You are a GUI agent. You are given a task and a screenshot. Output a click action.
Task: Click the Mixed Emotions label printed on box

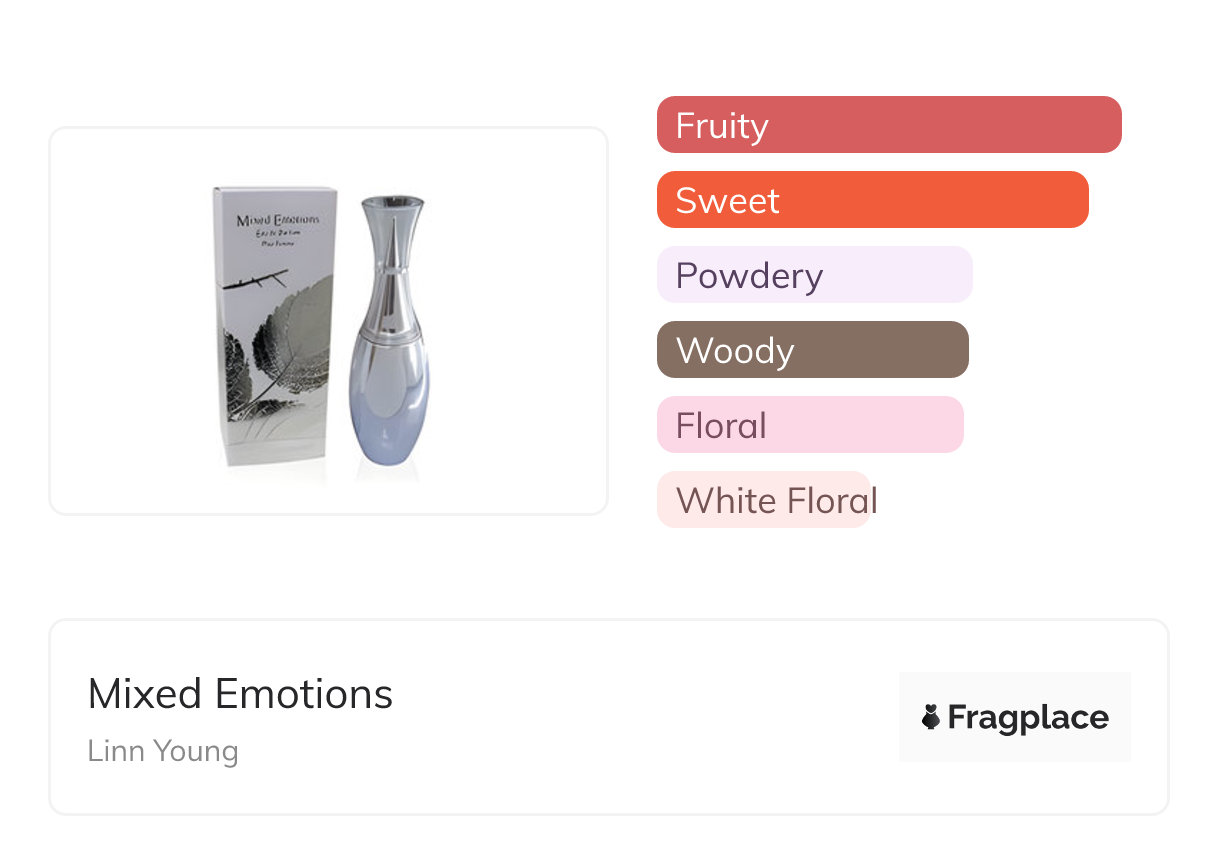pyautogui.click(x=275, y=219)
